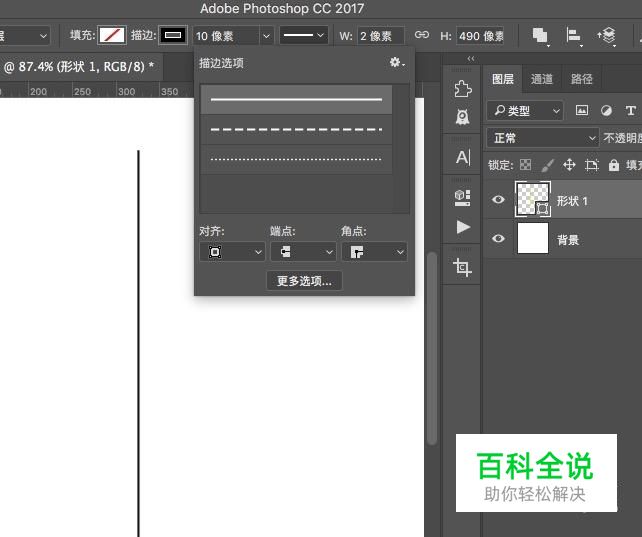
Task: Click the document tab 形状 1, RGB/8
Action: pyautogui.click(x=79, y=66)
